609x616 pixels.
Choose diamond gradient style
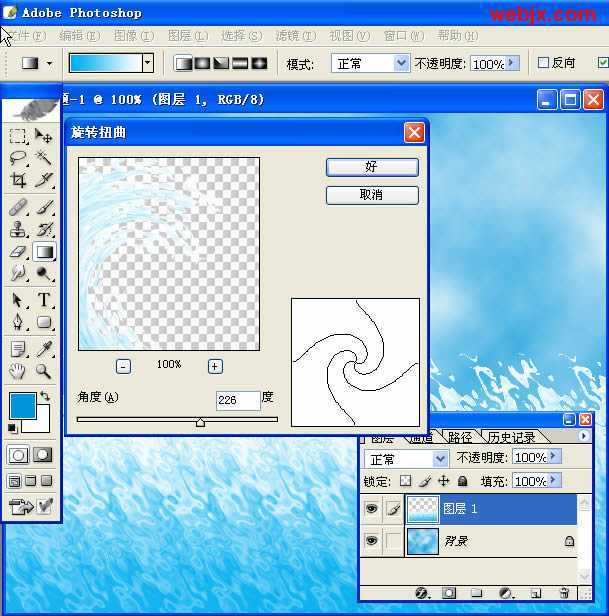259,63
